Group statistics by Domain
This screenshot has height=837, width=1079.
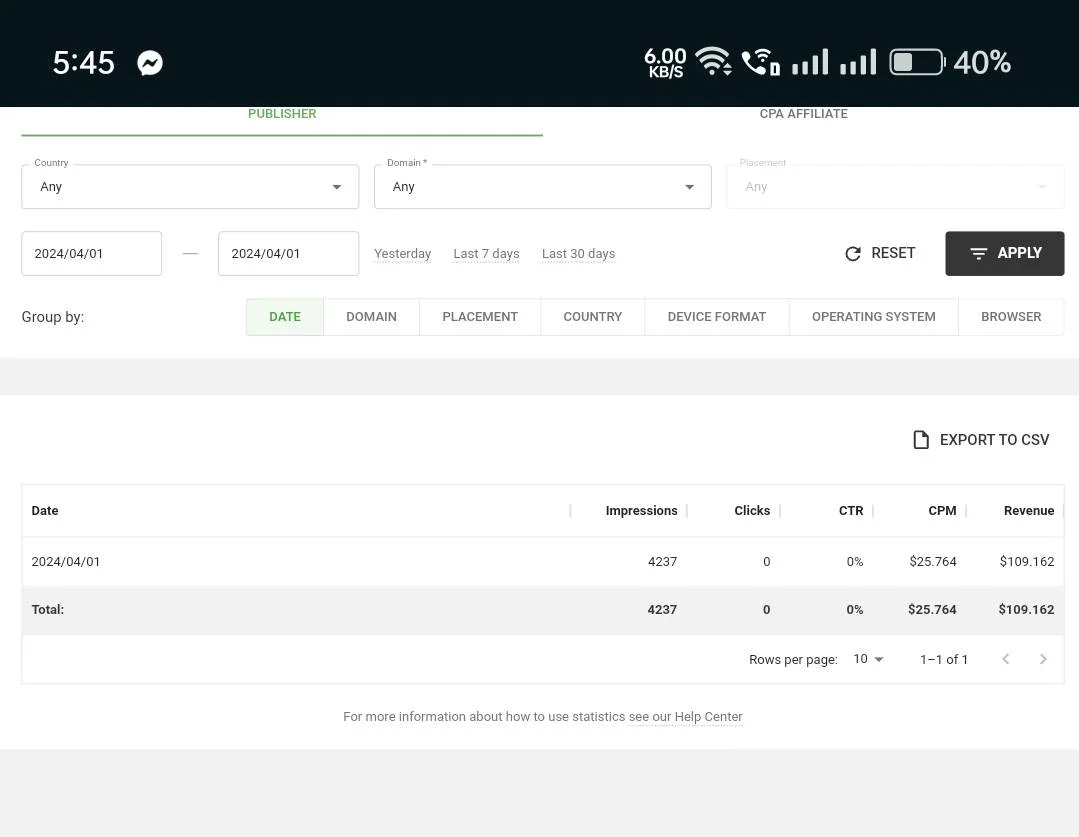[372, 317]
